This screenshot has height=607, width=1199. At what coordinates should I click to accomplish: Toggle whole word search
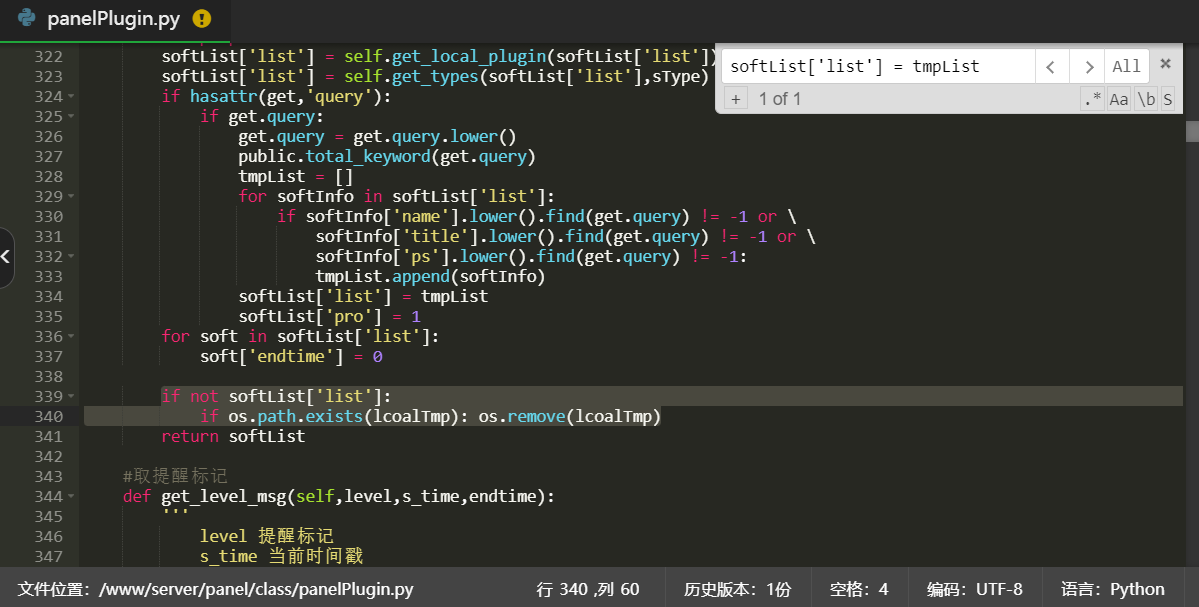click(x=1146, y=99)
